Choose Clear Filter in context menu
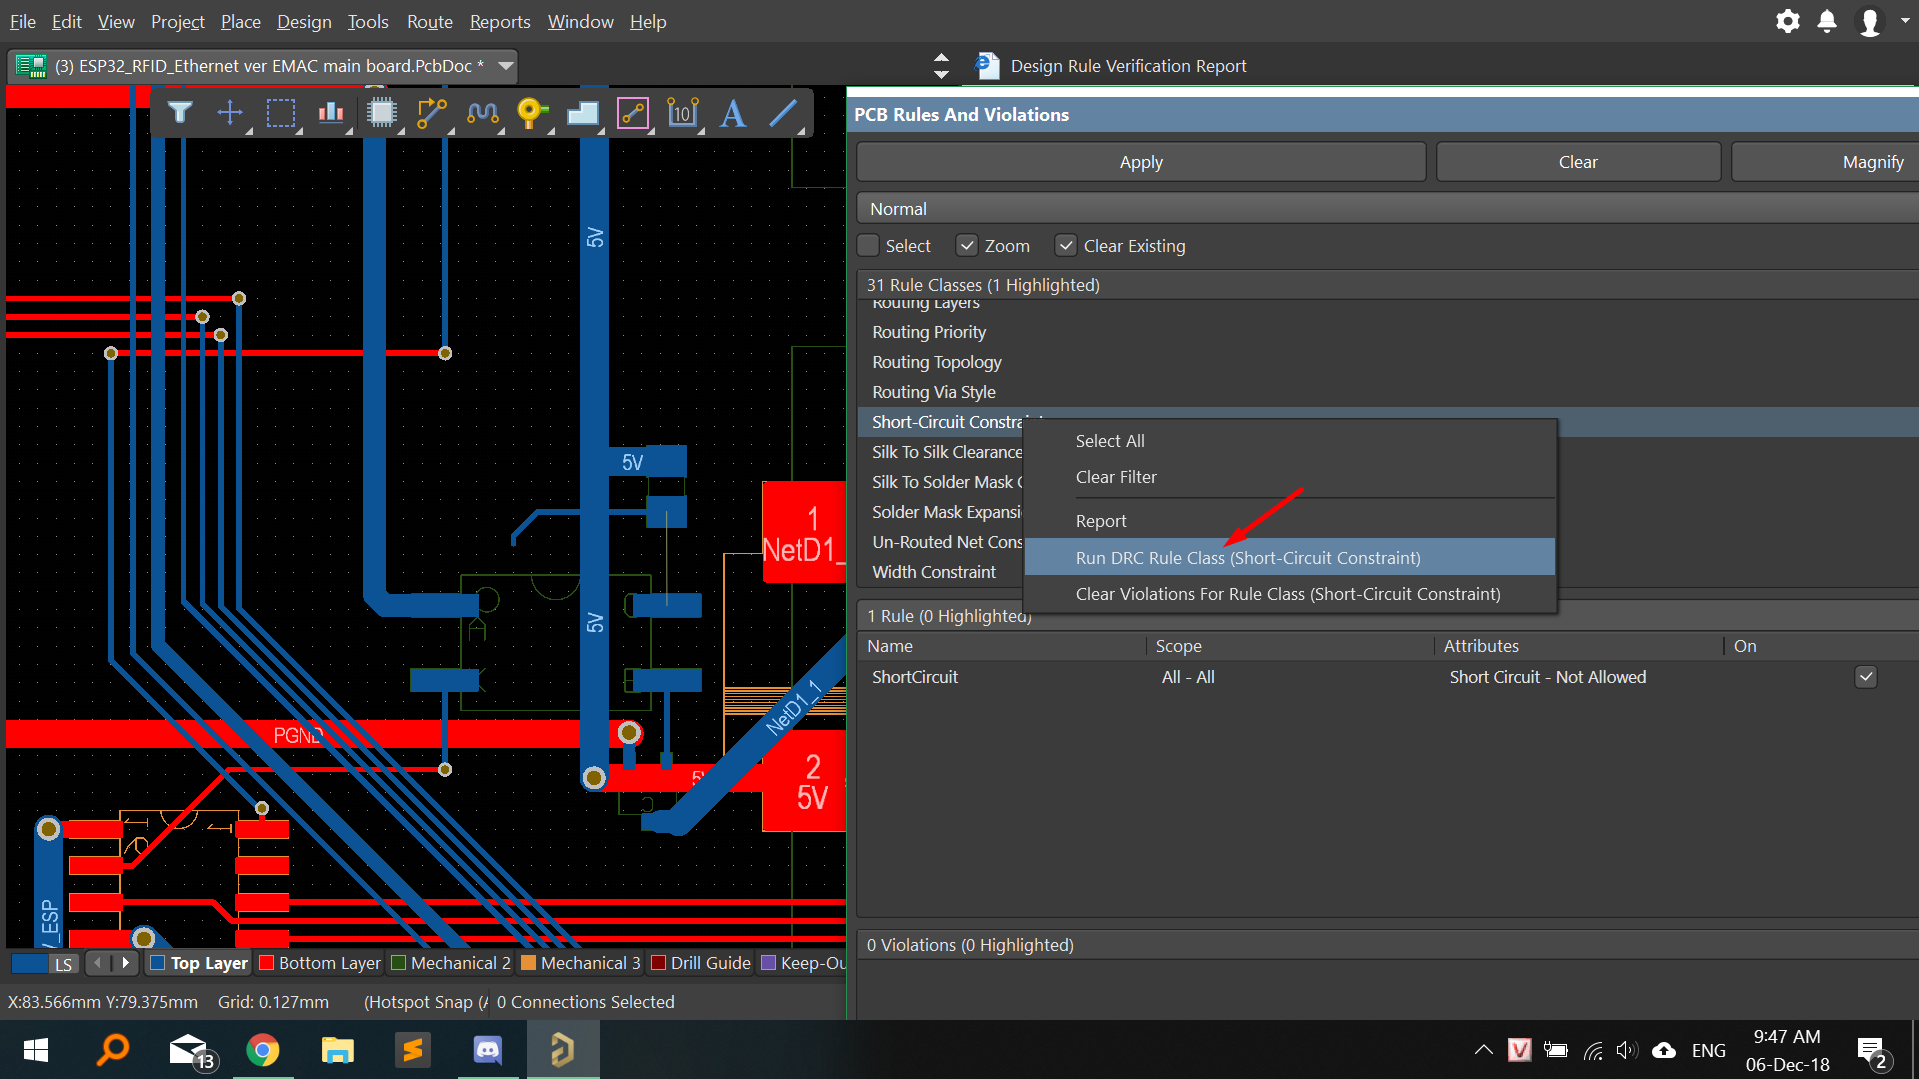The width and height of the screenshot is (1919, 1079). [1289, 477]
